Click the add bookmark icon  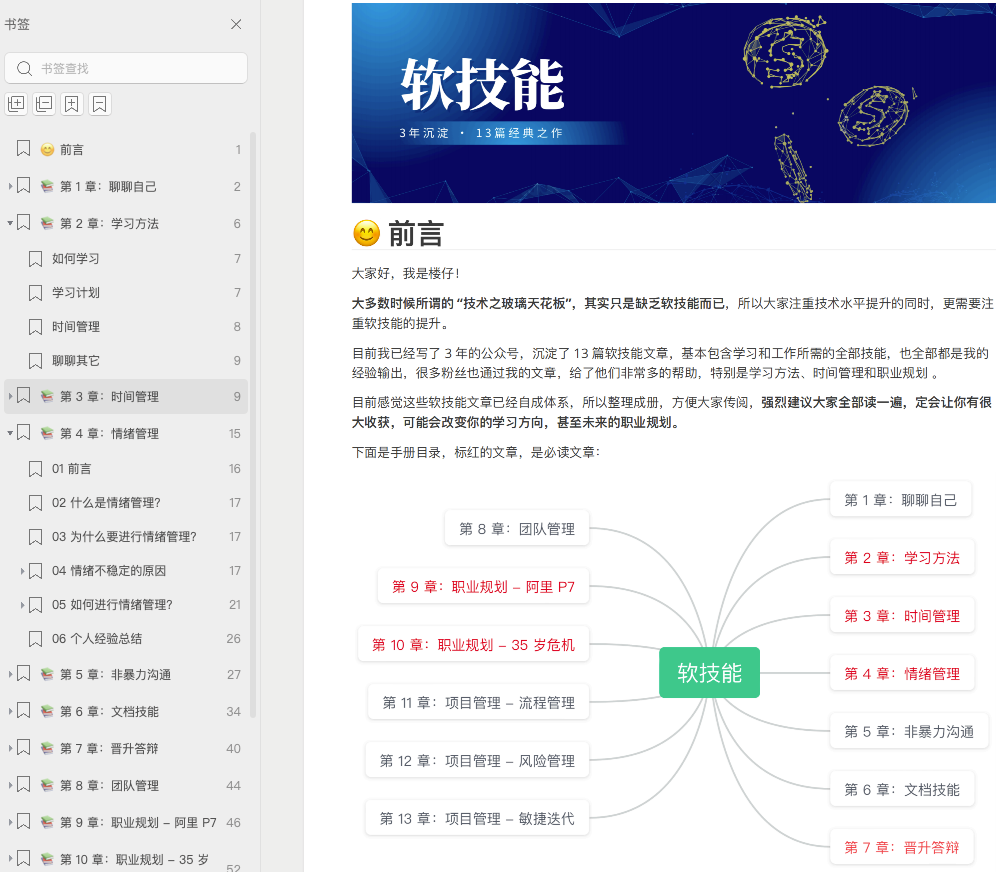pyautogui.click(x=72, y=104)
